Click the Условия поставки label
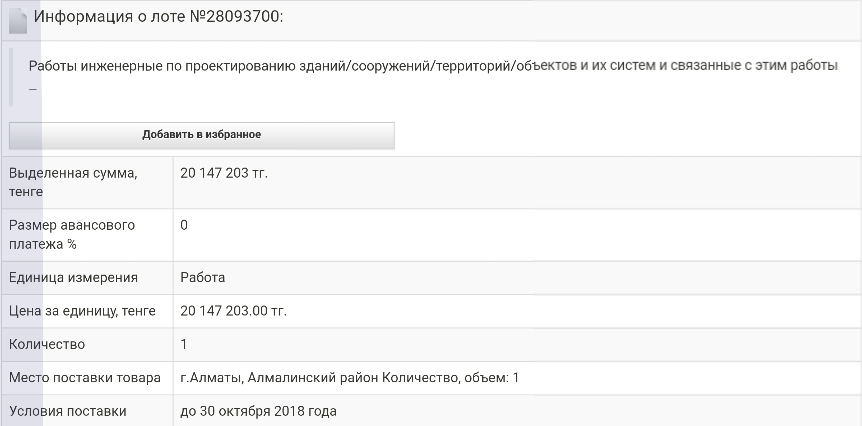862x426 pixels. [68, 411]
